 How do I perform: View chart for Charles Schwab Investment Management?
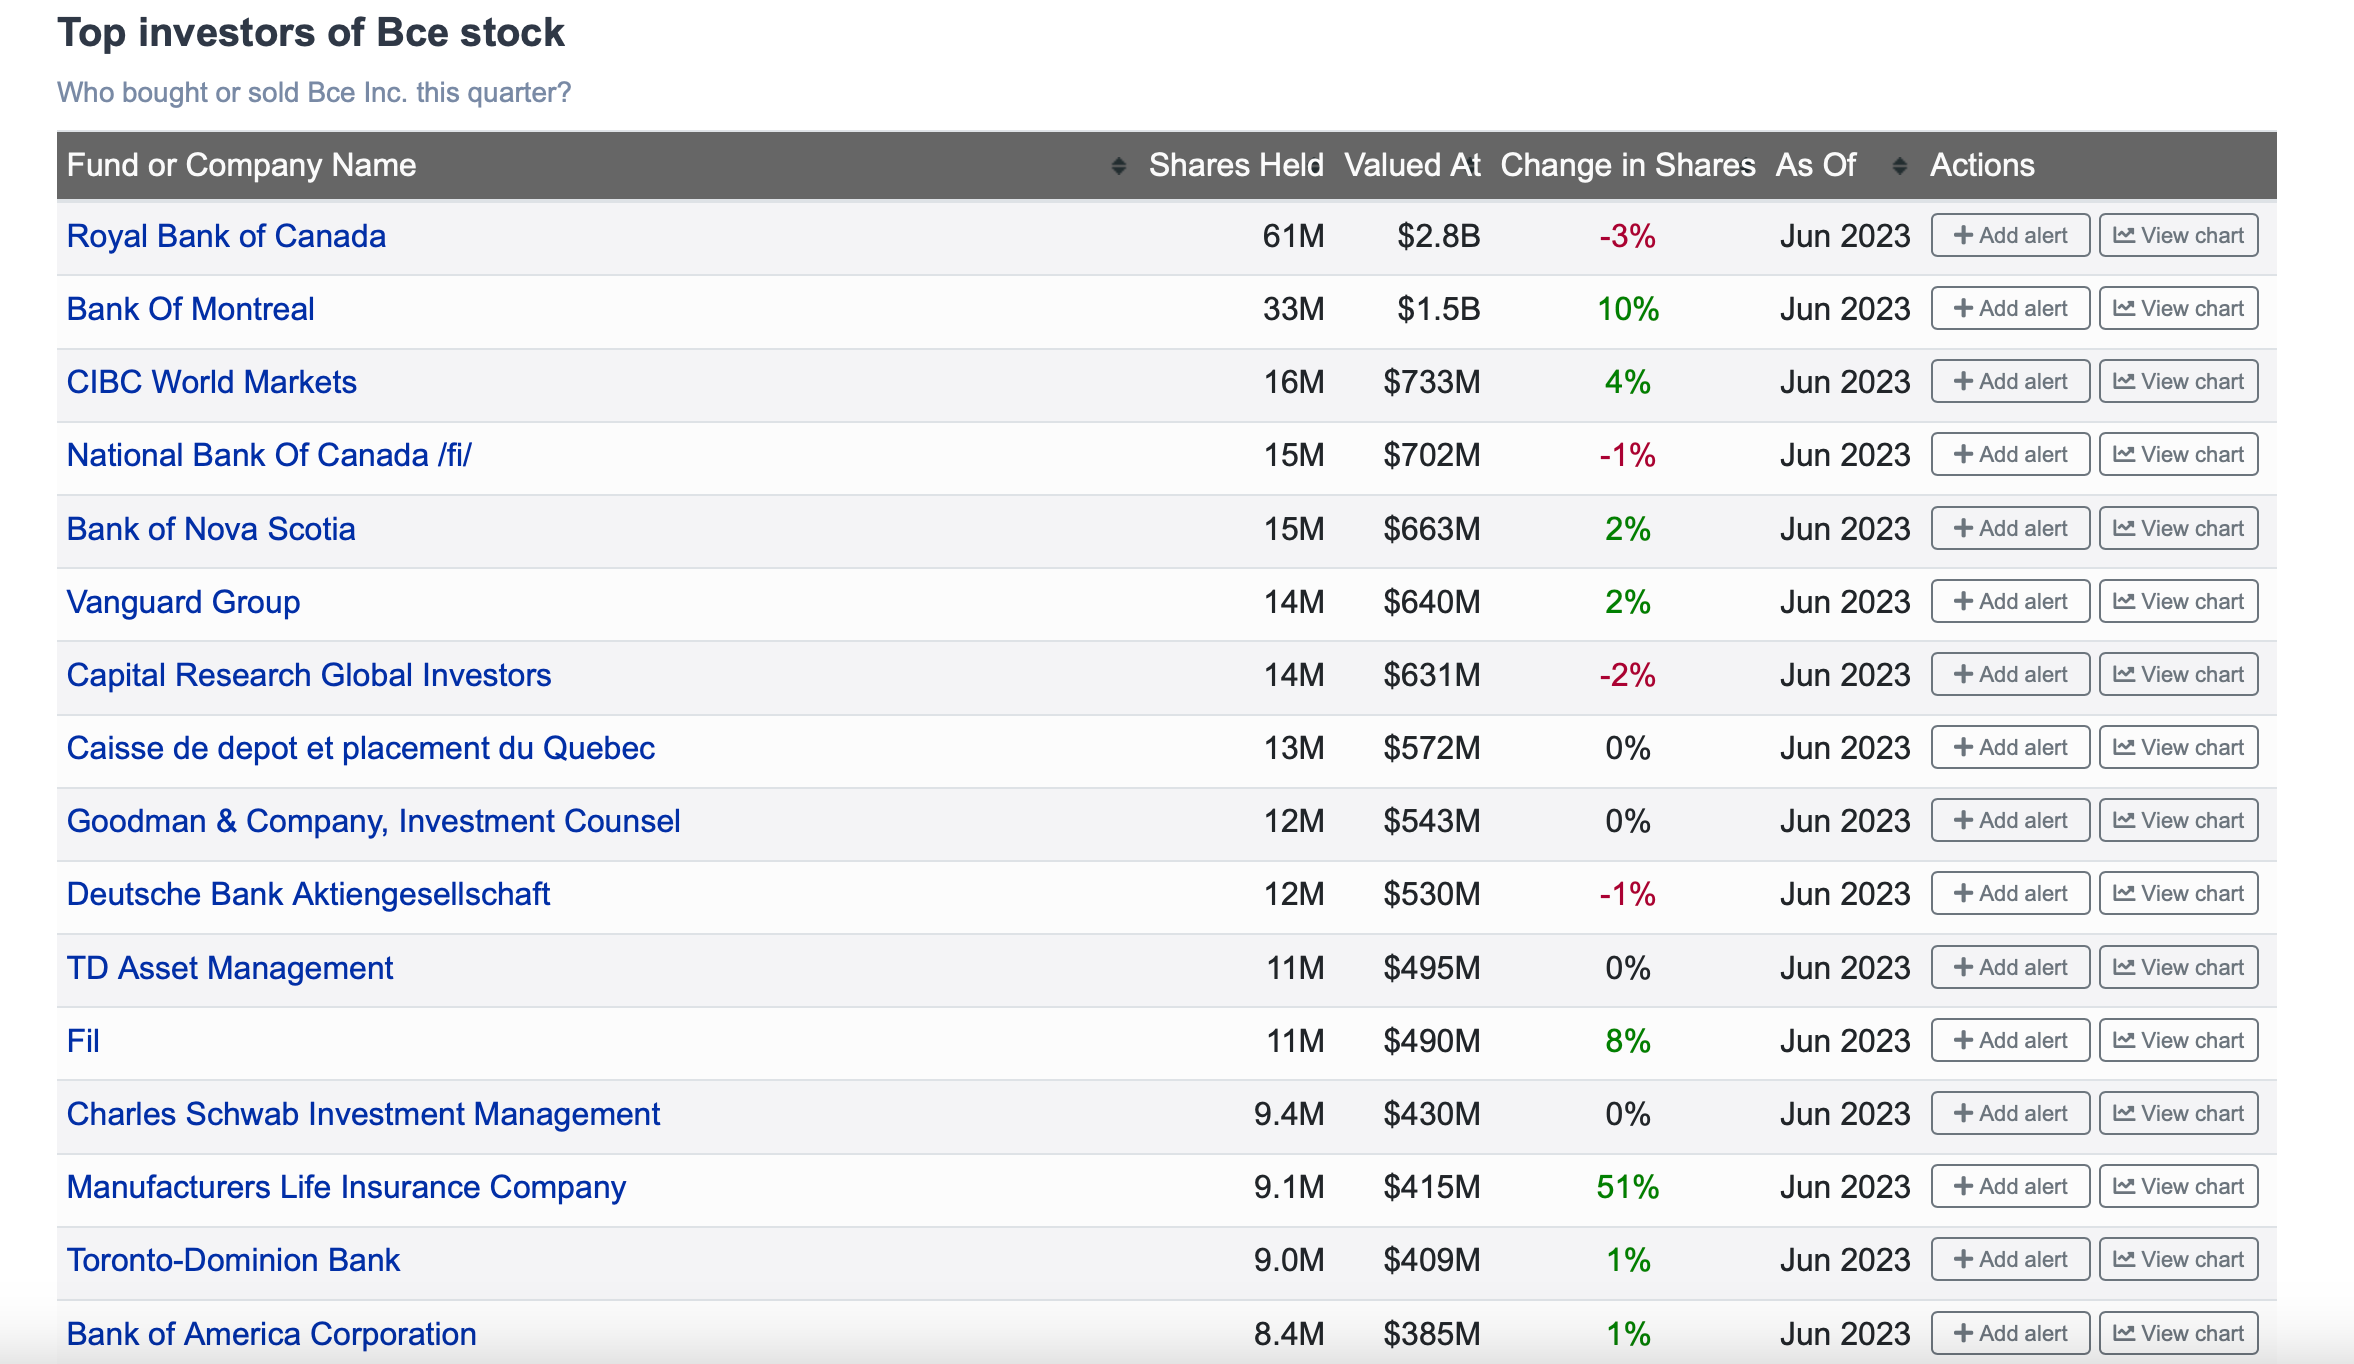click(x=2178, y=1113)
